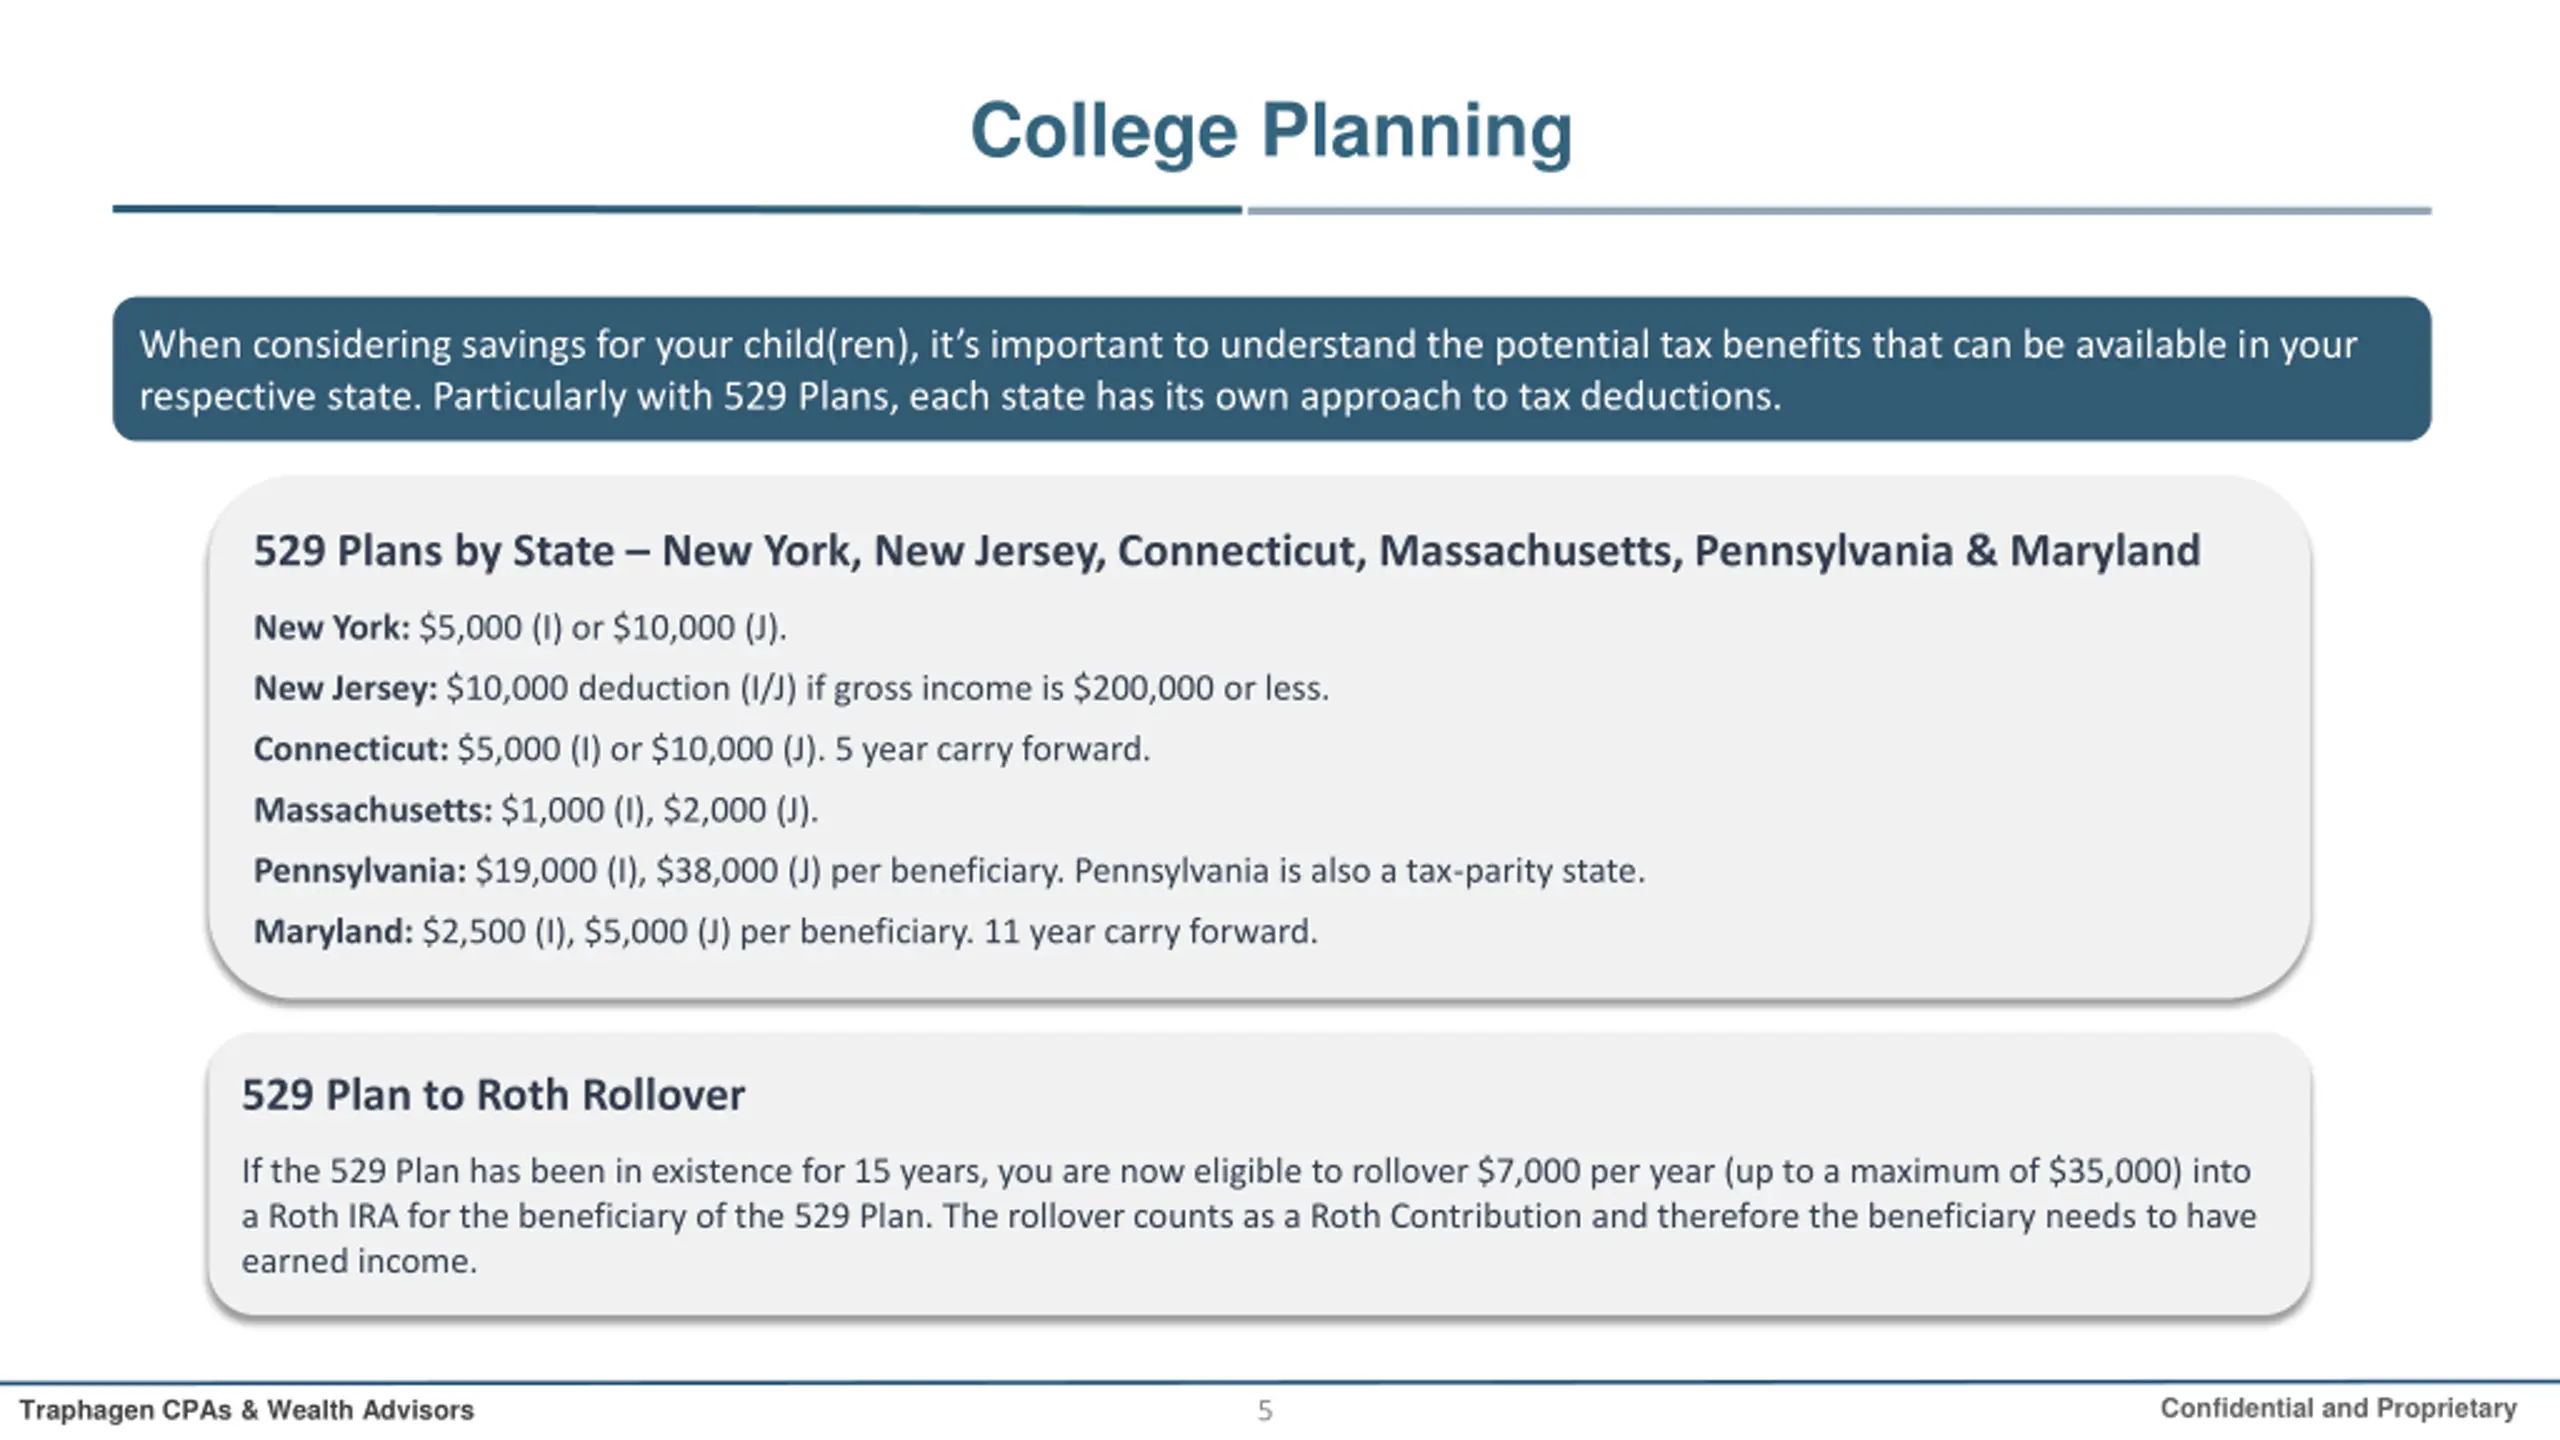Click the Confidential and Proprietary footer text
Image resolution: width=2560 pixels, height=1440 pixels.
[2338, 1408]
